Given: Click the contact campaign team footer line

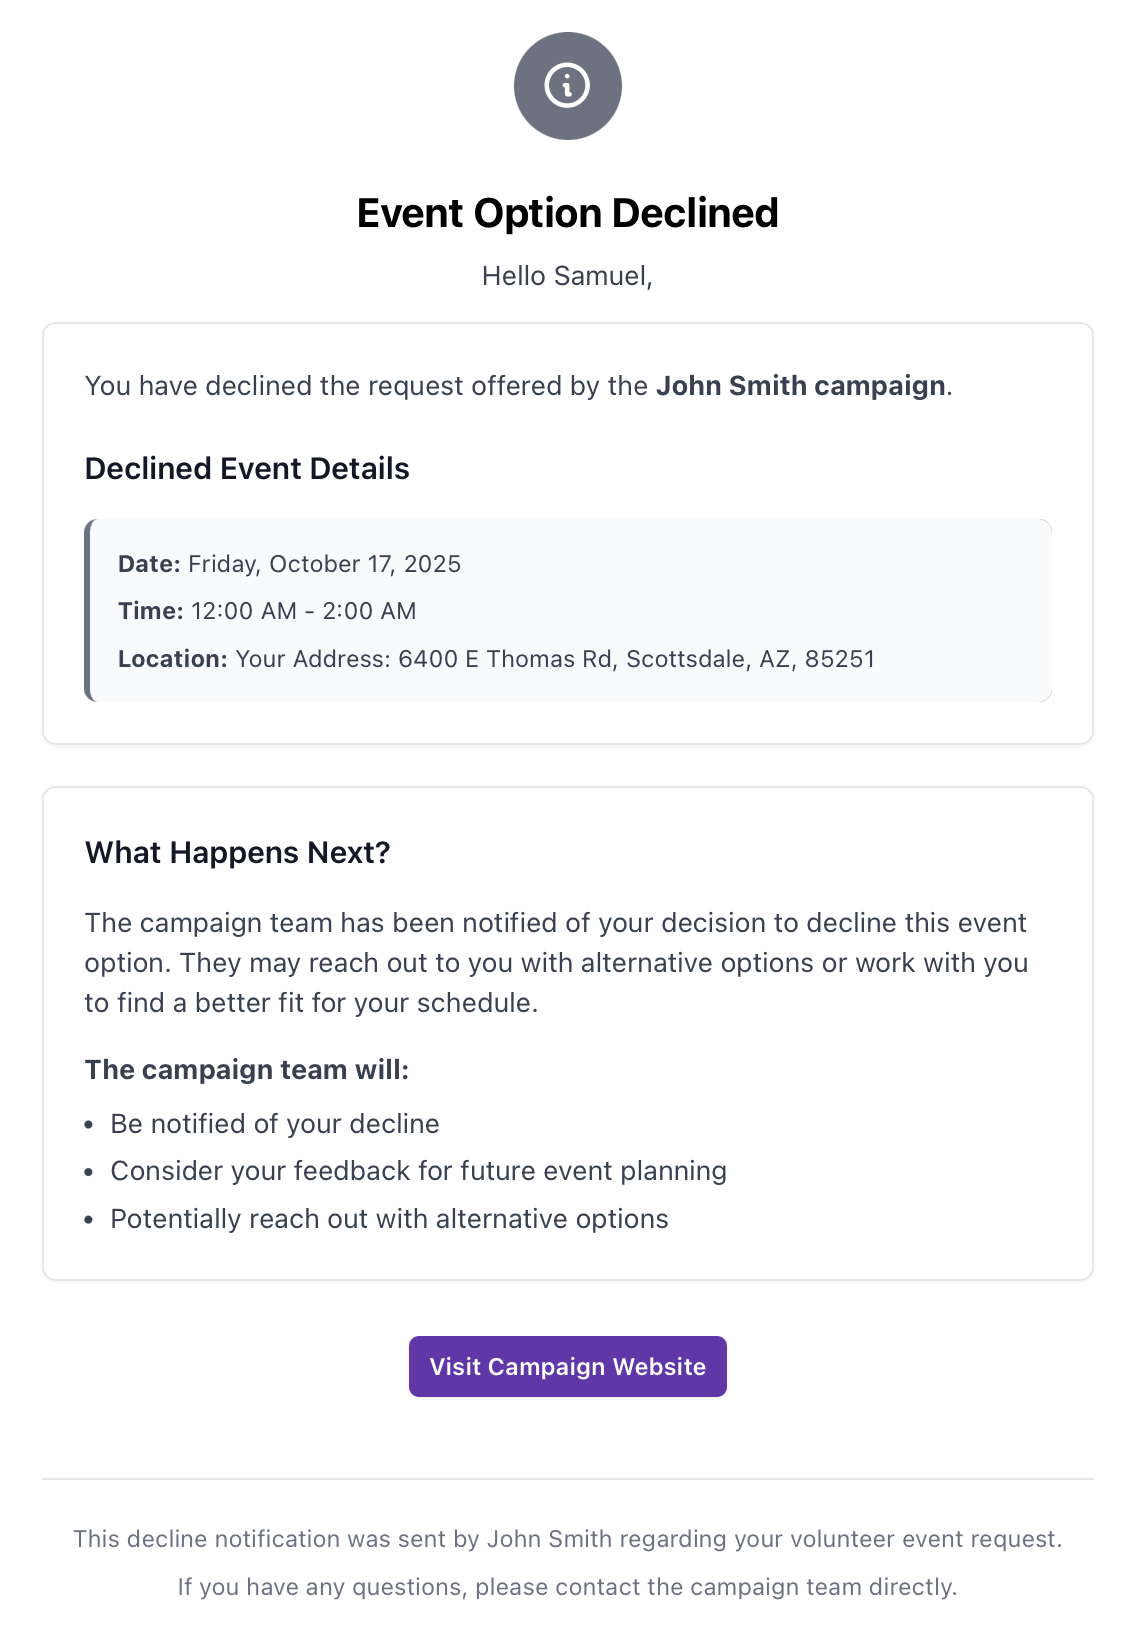Looking at the screenshot, I should pyautogui.click(x=567, y=1587).
